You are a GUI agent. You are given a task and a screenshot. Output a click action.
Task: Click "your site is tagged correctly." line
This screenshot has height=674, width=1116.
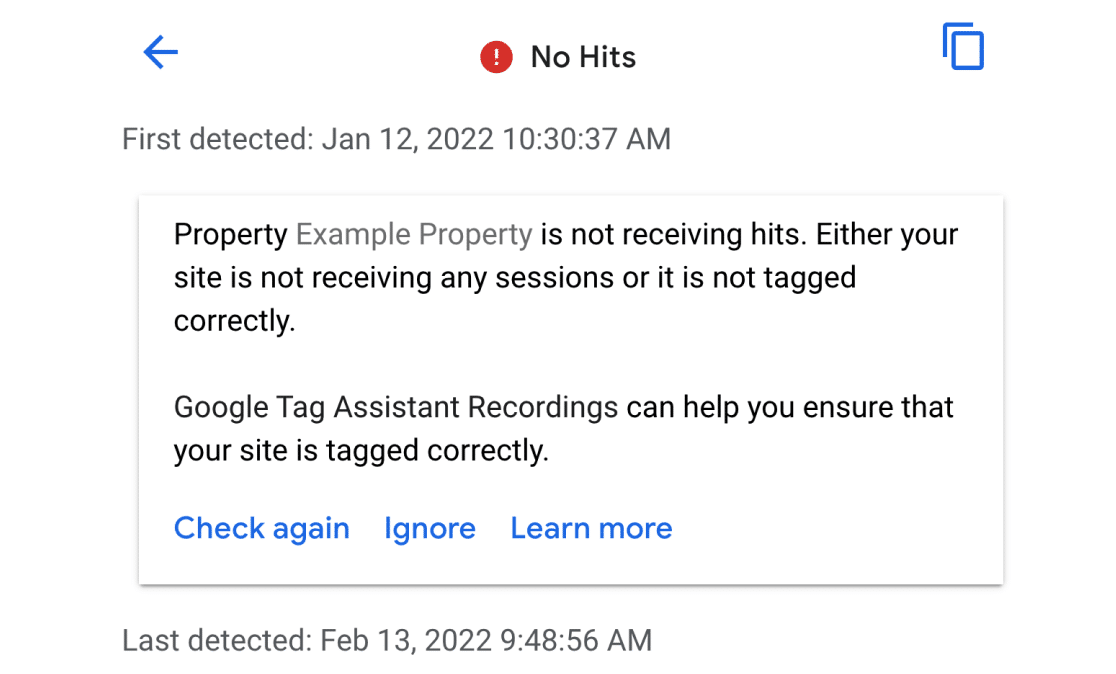(361, 451)
